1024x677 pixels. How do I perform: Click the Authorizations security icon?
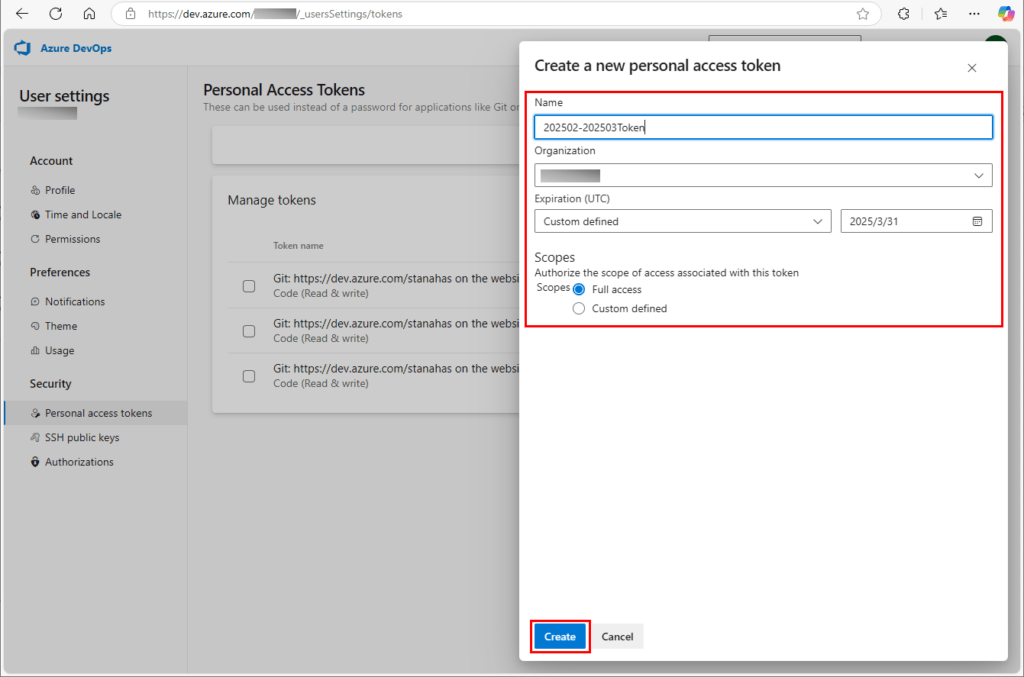click(36, 462)
